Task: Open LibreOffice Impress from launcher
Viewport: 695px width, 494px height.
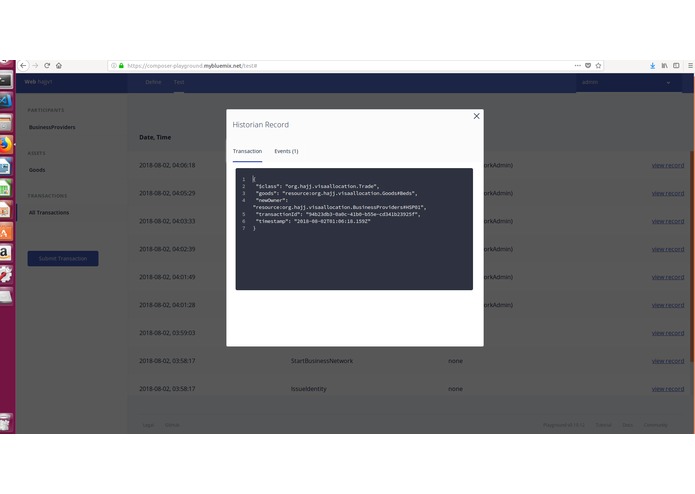Action: click(x=6, y=210)
